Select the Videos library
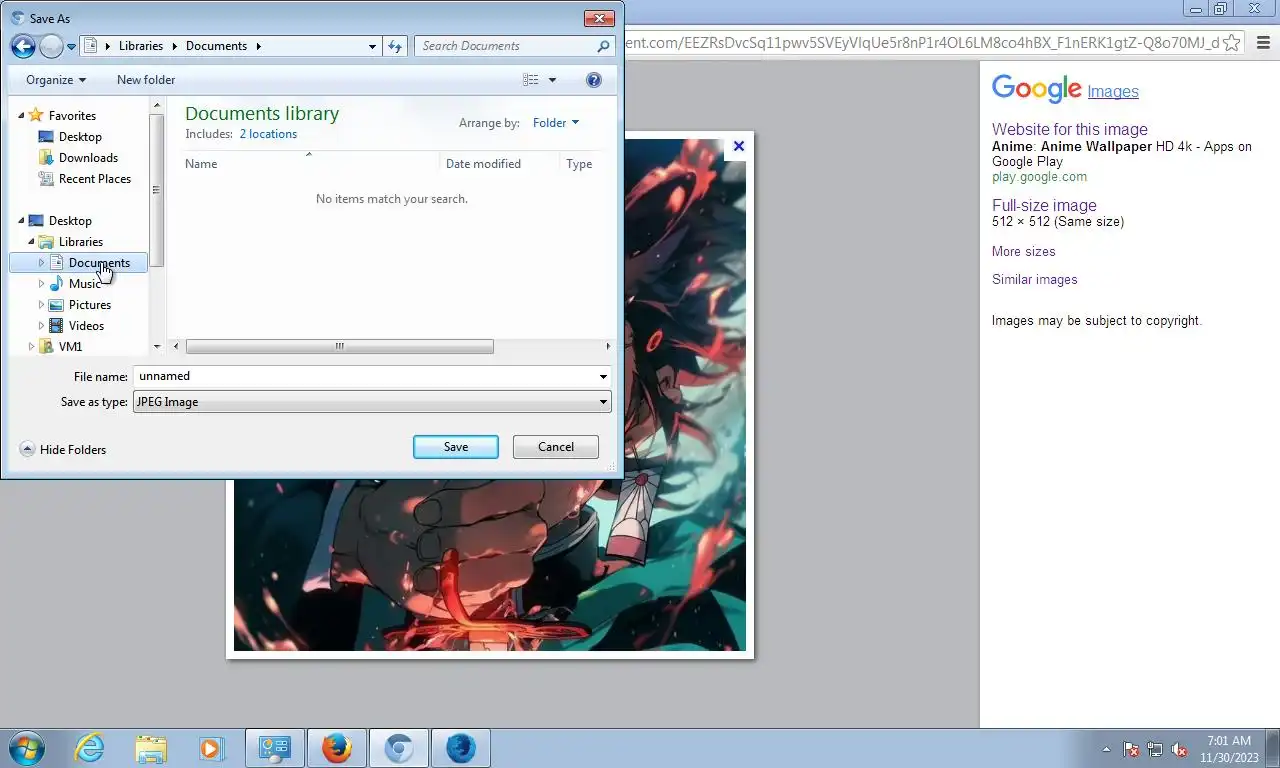 pos(86,326)
